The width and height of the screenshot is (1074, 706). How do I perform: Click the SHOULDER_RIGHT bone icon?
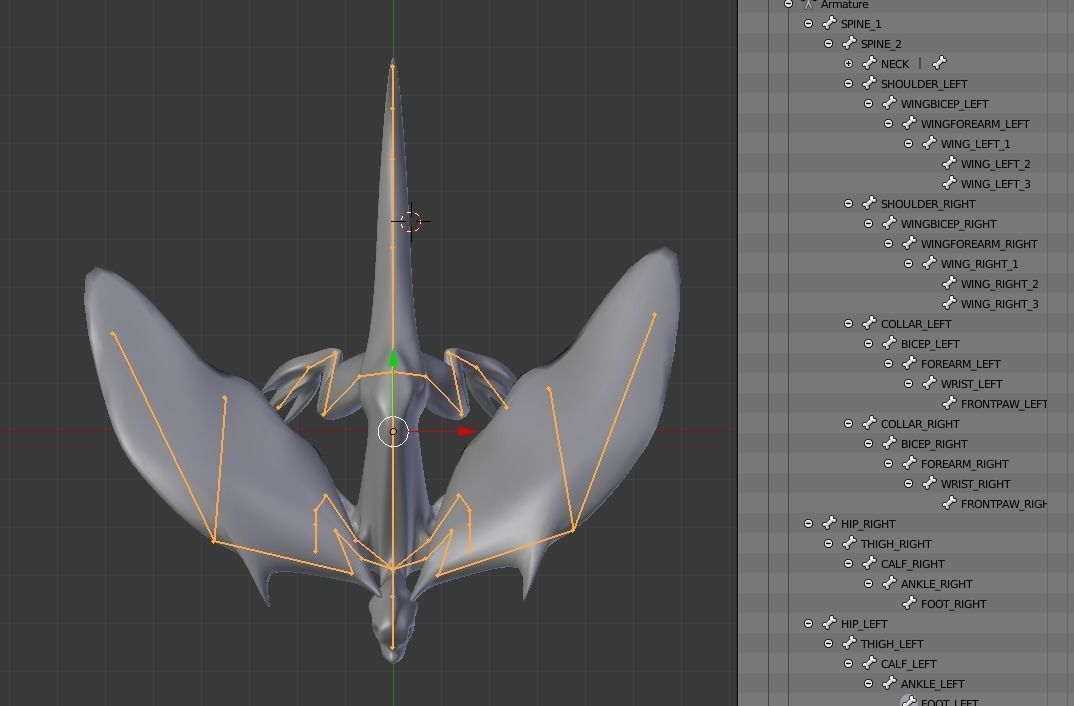point(869,203)
